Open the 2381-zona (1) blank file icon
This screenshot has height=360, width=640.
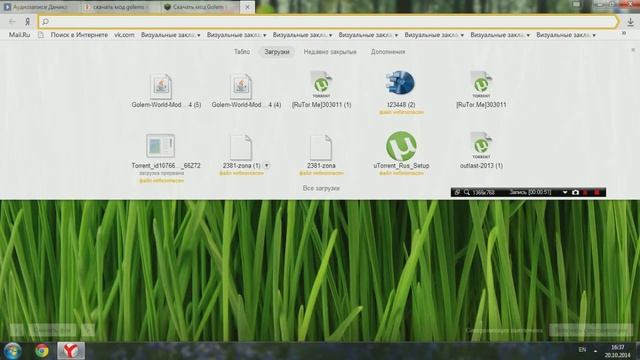[240, 147]
